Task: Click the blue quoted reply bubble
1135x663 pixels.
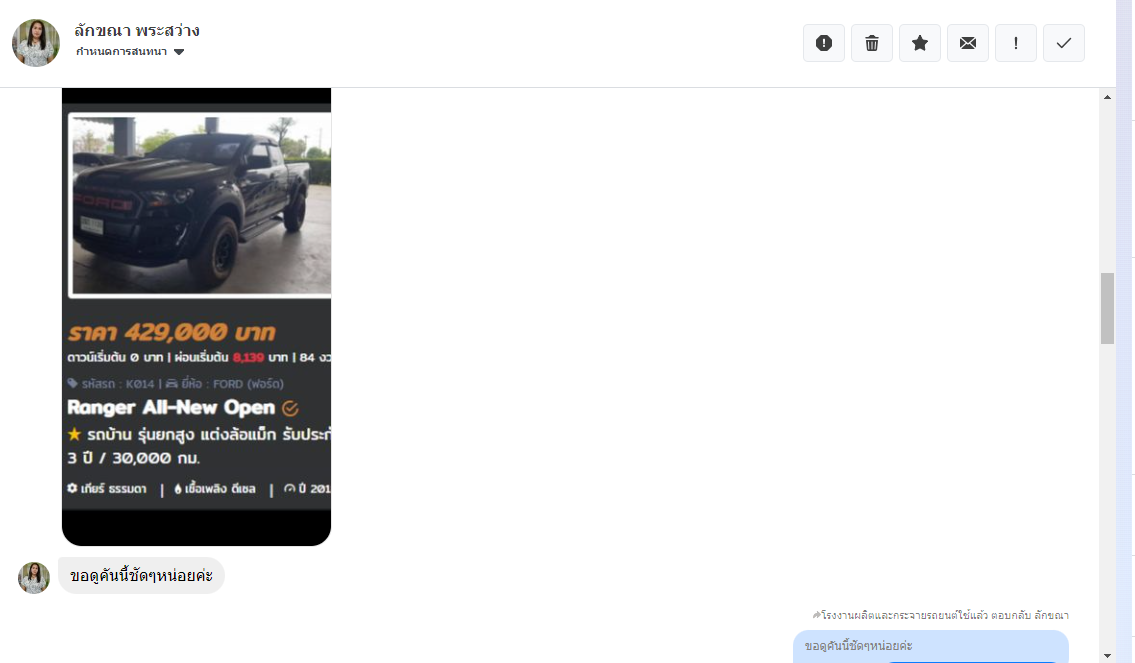Action: coord(930,646)
